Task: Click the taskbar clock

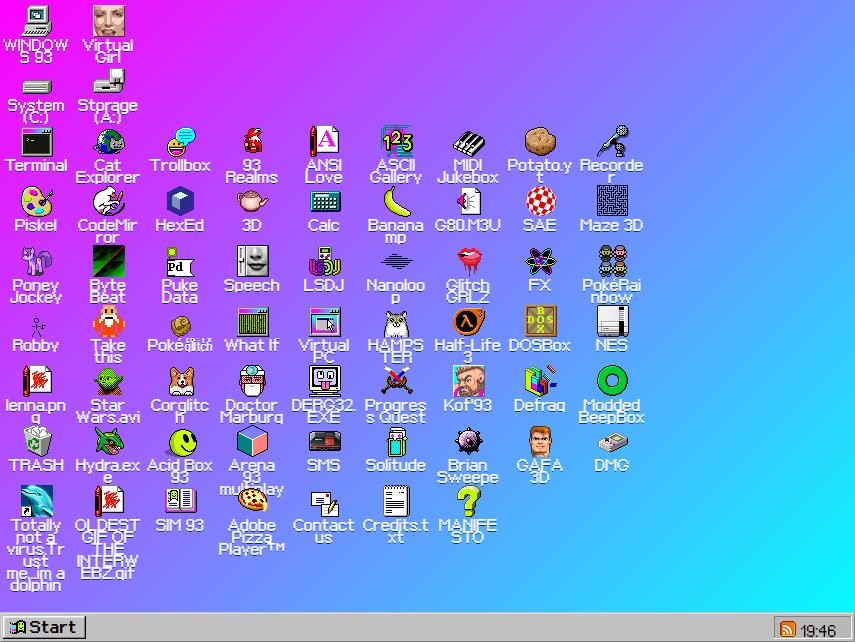Action: (820, 628)
